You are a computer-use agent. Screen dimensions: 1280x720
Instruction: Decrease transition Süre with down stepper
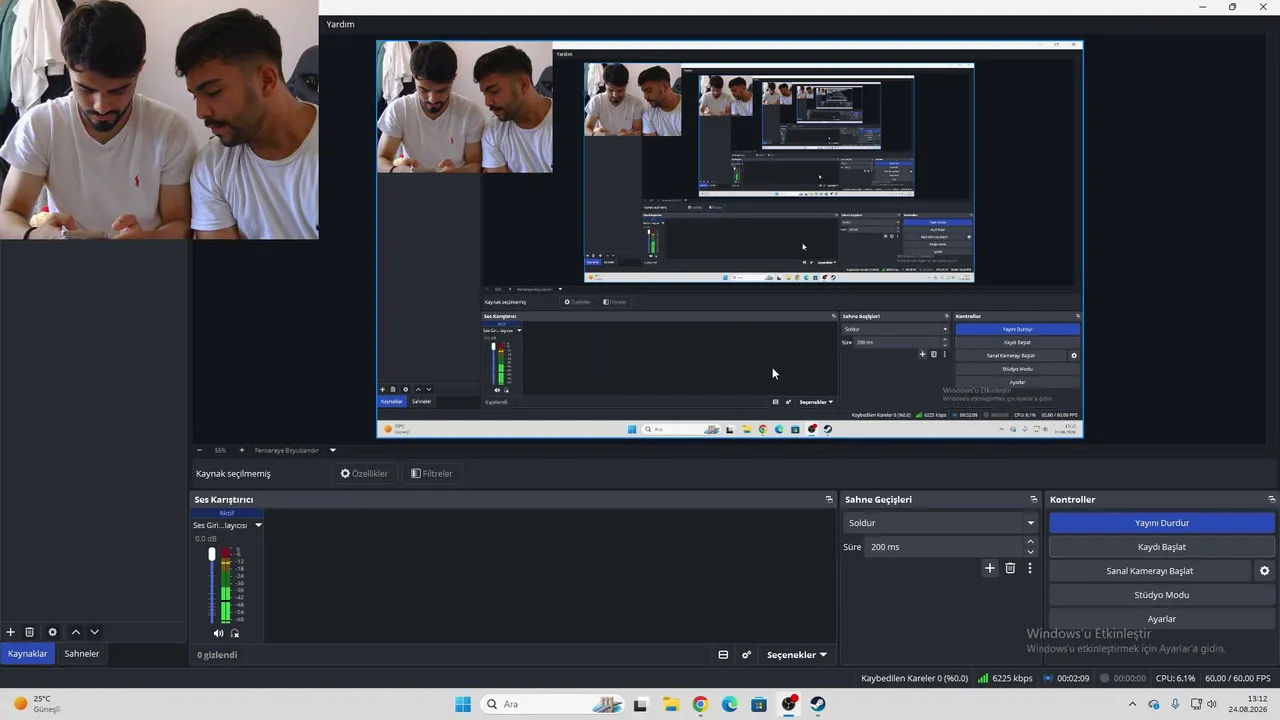tap(1031, 552)
